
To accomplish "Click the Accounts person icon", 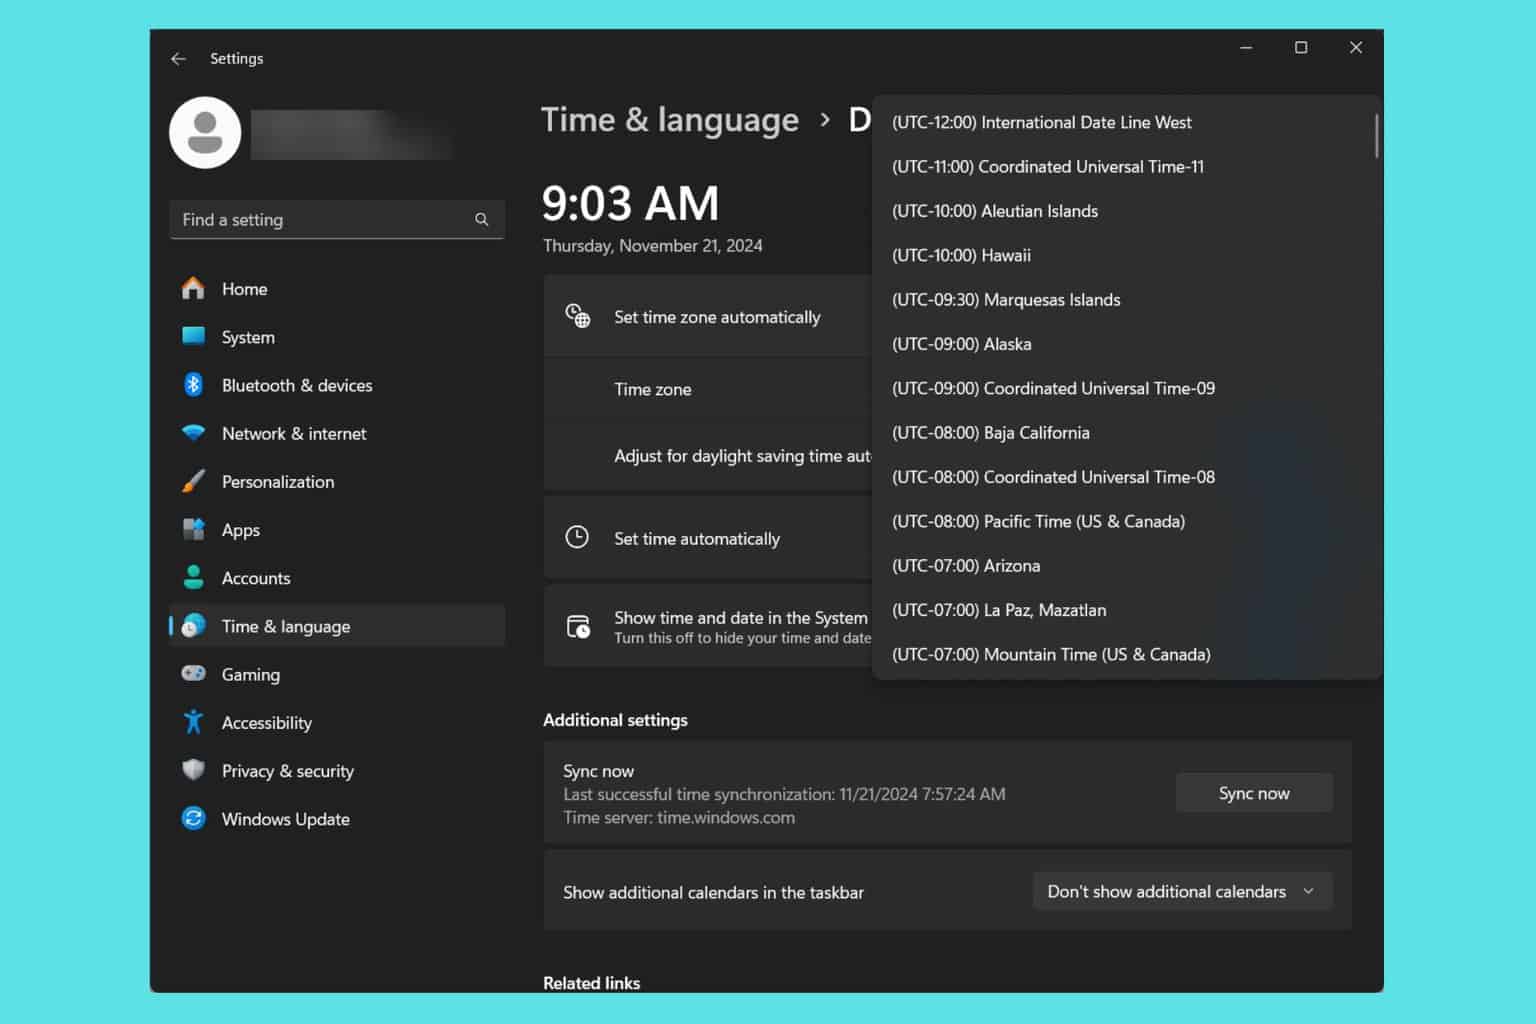I will (193, 577).
